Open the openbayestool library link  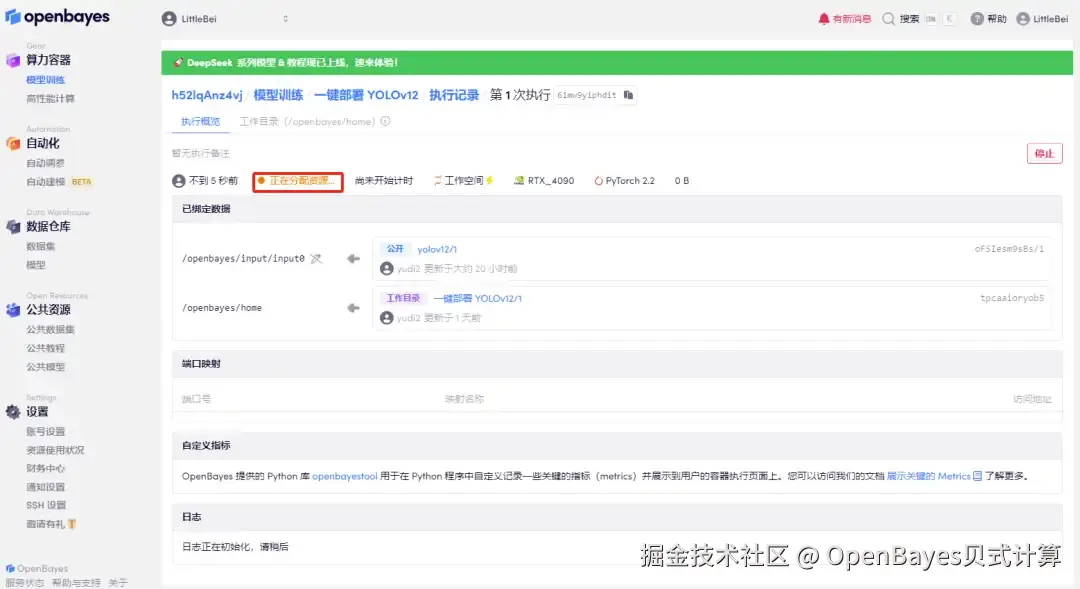344,476
